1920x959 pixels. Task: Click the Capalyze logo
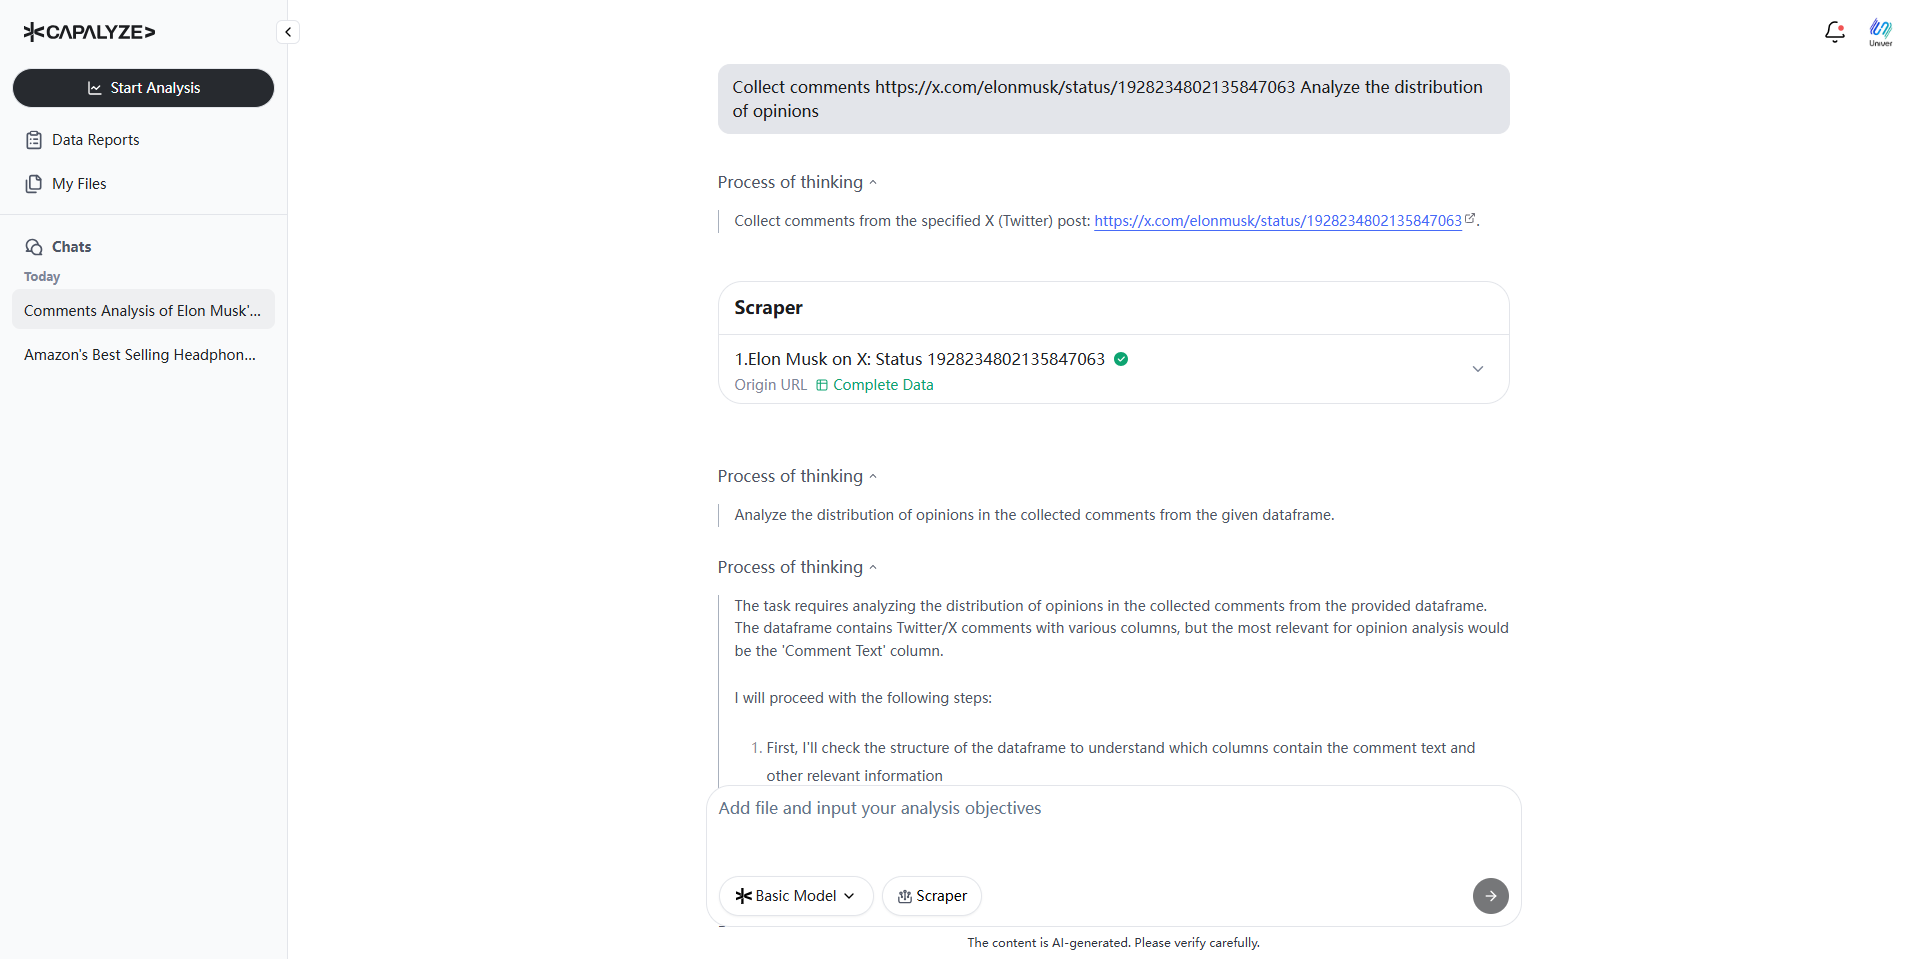click(89, 32)
